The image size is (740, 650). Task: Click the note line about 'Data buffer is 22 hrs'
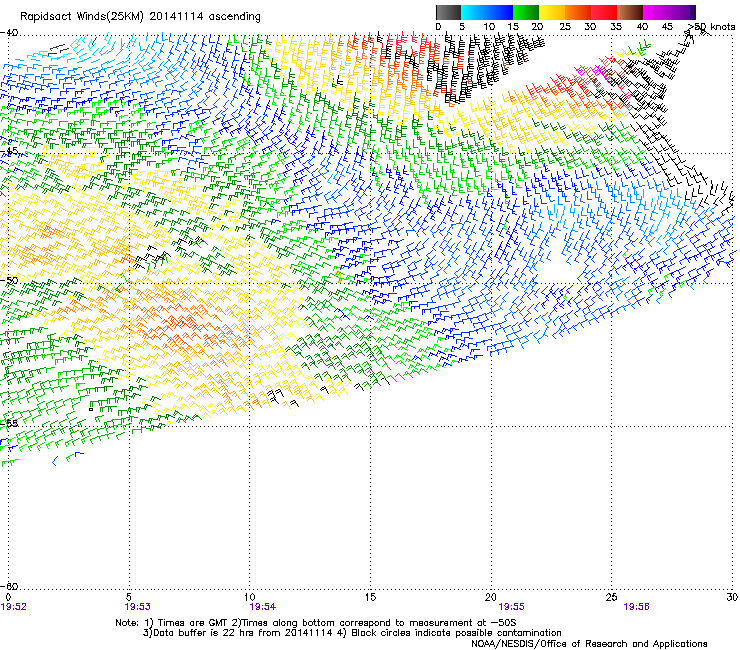coord(352,633)
